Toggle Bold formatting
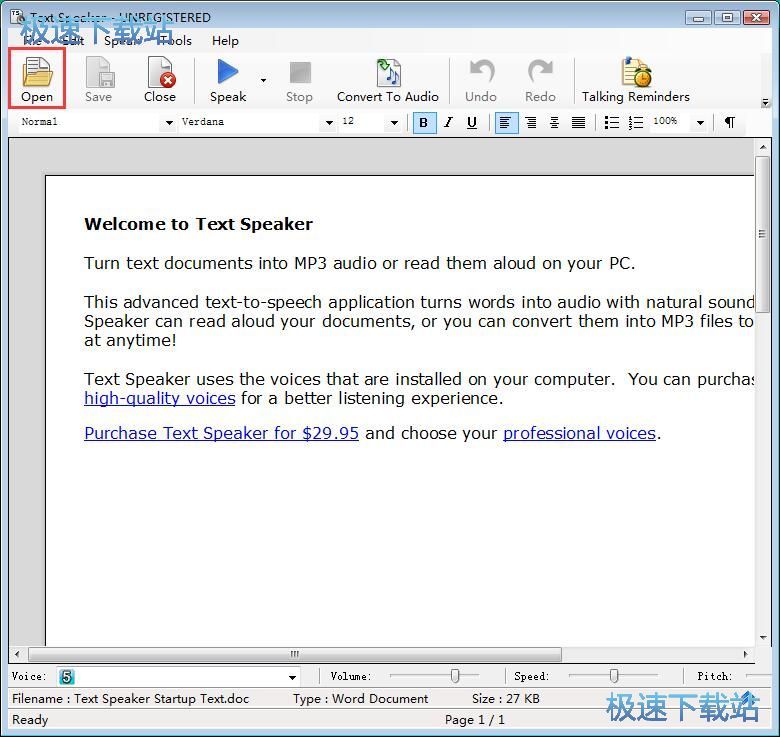Image resolution: width=780 pixels, height=737 pixels. pos(424,122)
